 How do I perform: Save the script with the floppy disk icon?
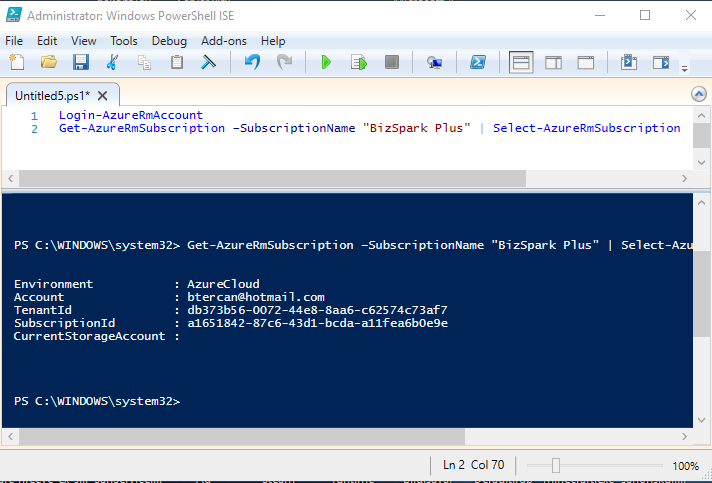81,62
